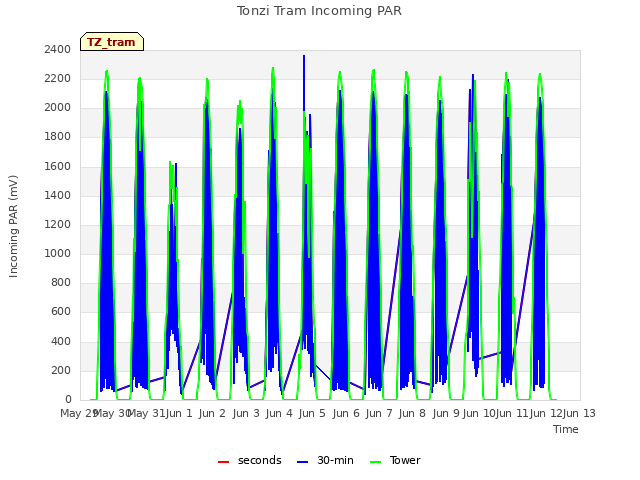Click the 0 y-axis tick value
Screen dimensions: 640x480
coord(68,399)
